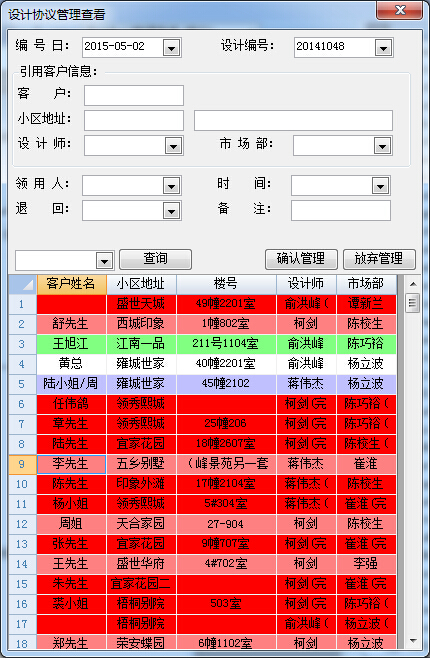
Task: Expand the 设计师 combo box arrow
Action: 173,146
